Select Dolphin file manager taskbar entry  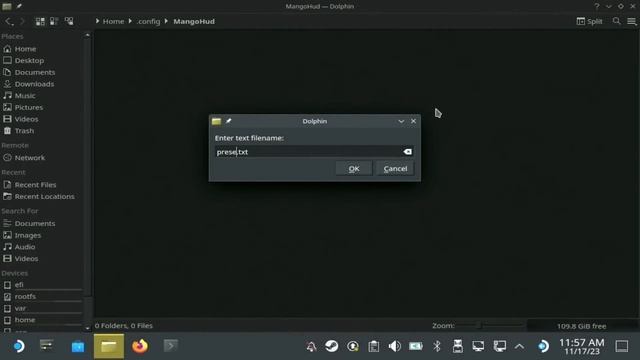click(109, 346)
